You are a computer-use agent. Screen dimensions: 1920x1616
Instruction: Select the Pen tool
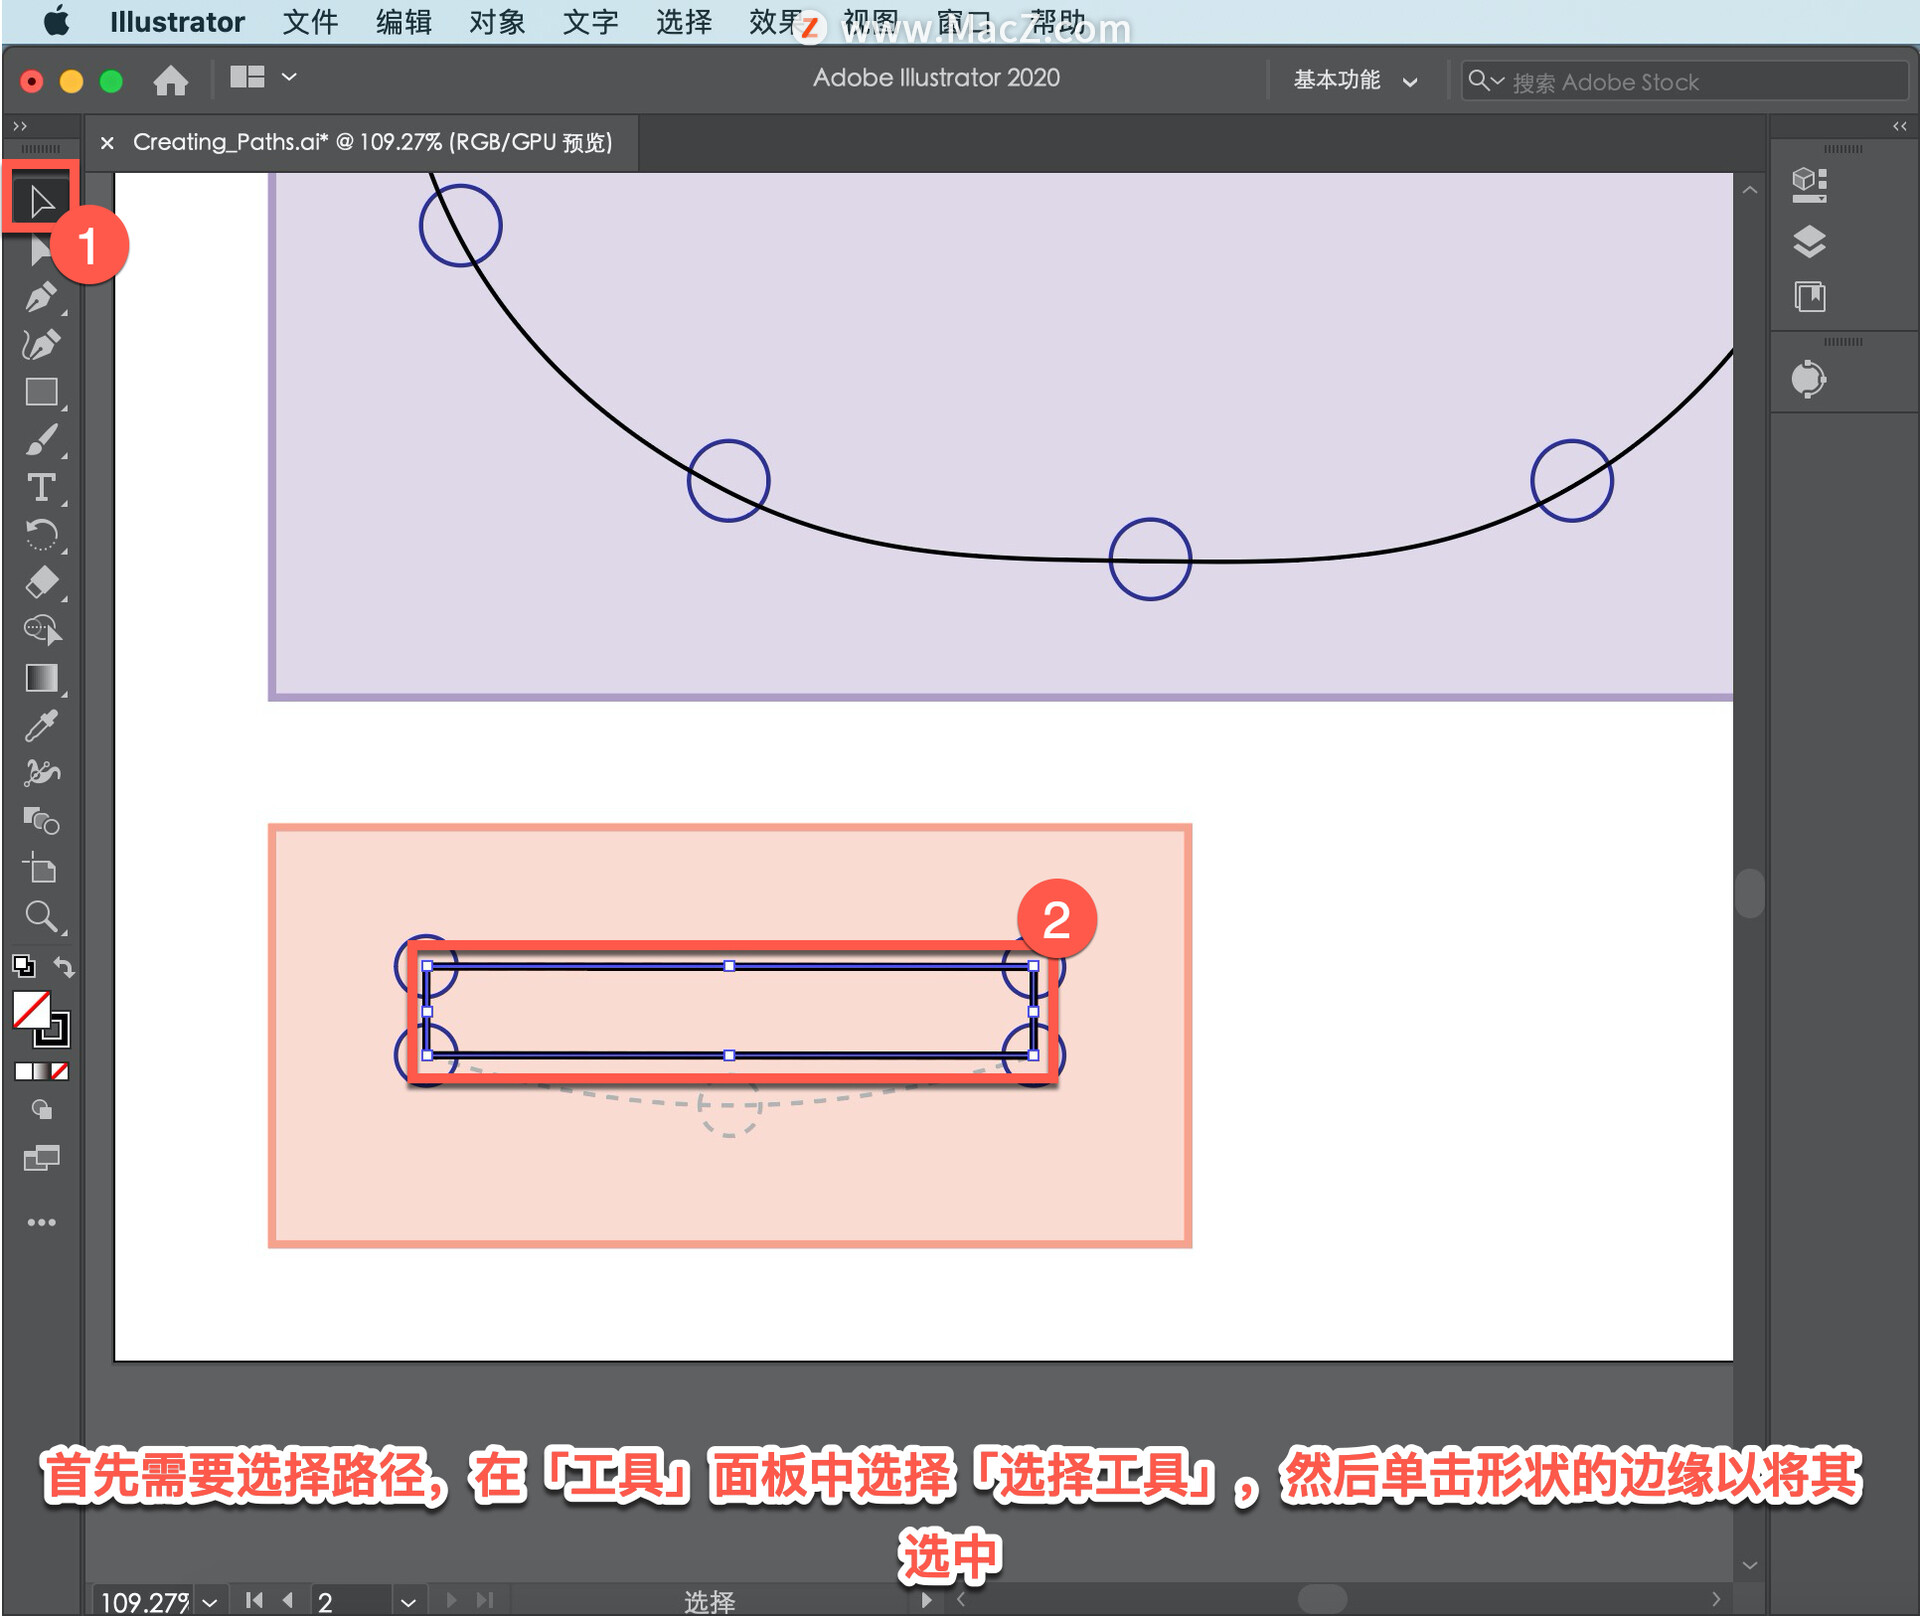[40, 297]
